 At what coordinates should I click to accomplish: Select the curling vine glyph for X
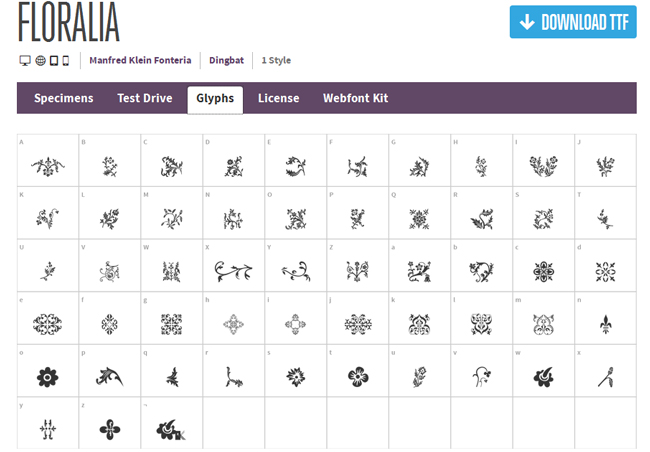pos(233,272)
